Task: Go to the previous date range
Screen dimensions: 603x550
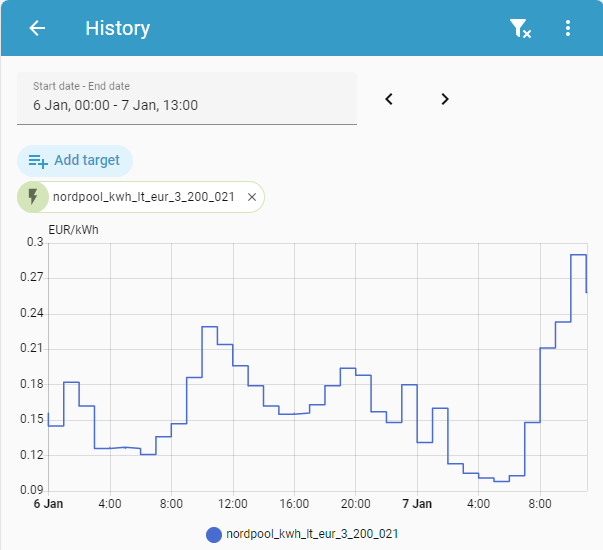Action: point(389,99)
